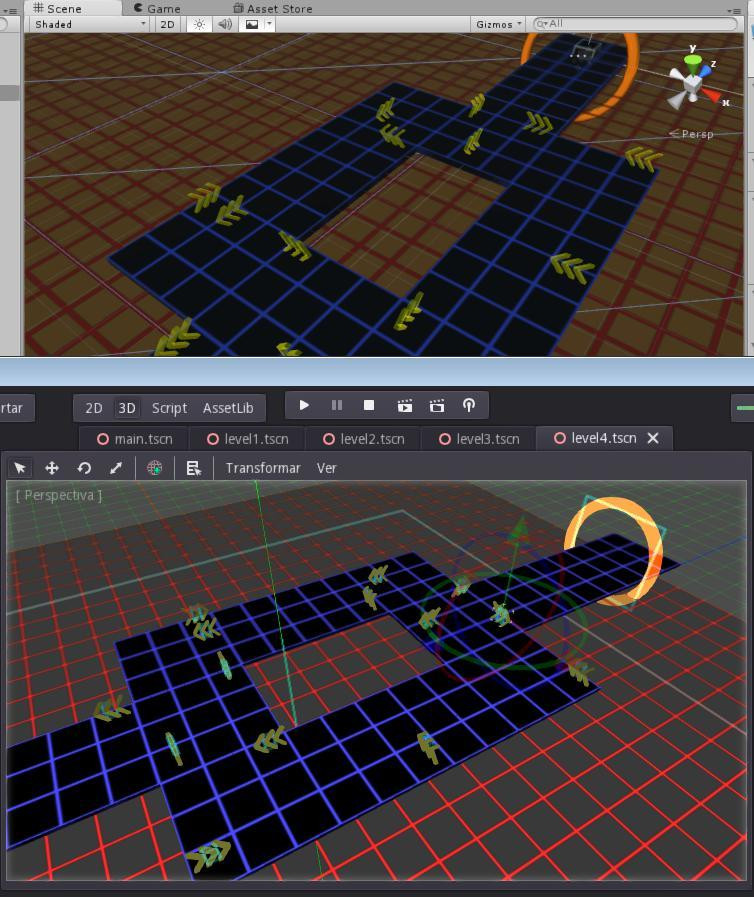Click the list select tool icon

tap(193, 468)
